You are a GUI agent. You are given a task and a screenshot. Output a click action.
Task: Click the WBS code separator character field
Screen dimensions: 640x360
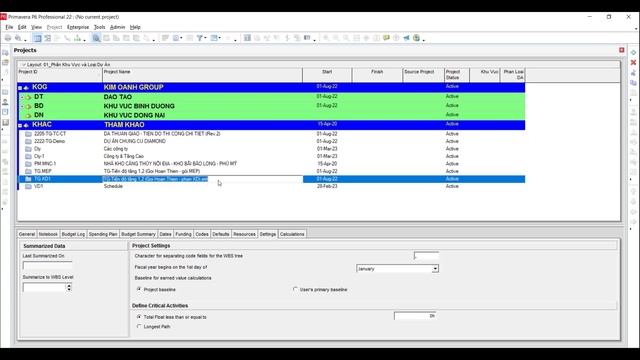pos(426,256)
